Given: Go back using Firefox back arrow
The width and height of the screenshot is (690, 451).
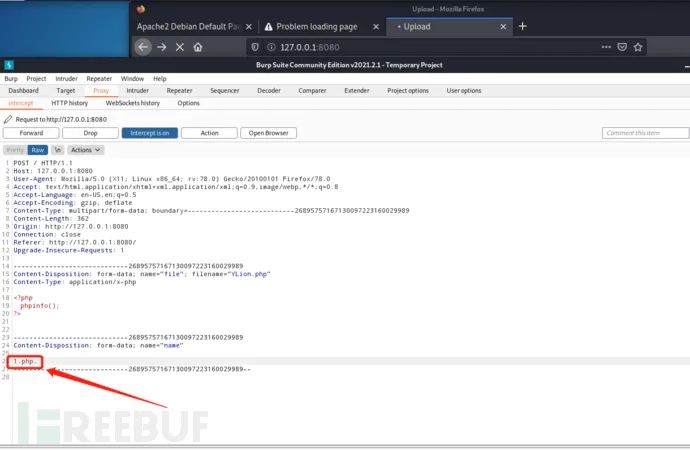Looking at the screenshot, I should pyautogui.click(x=143, y=47).
